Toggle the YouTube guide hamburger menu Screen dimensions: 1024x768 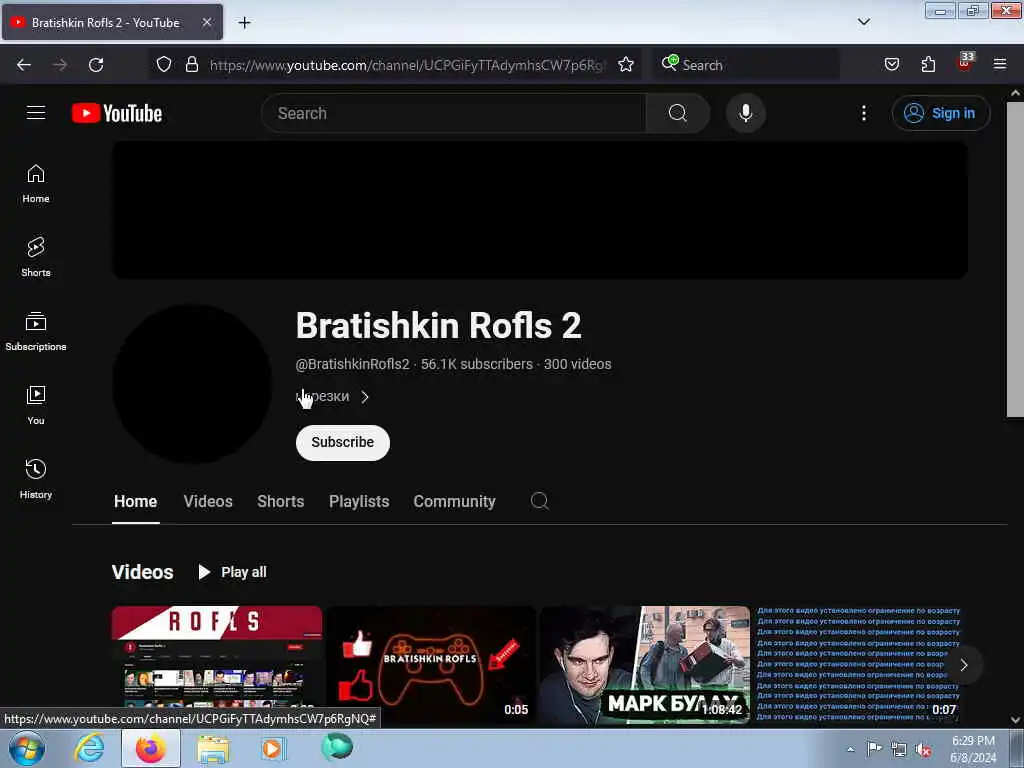point(36,113)
